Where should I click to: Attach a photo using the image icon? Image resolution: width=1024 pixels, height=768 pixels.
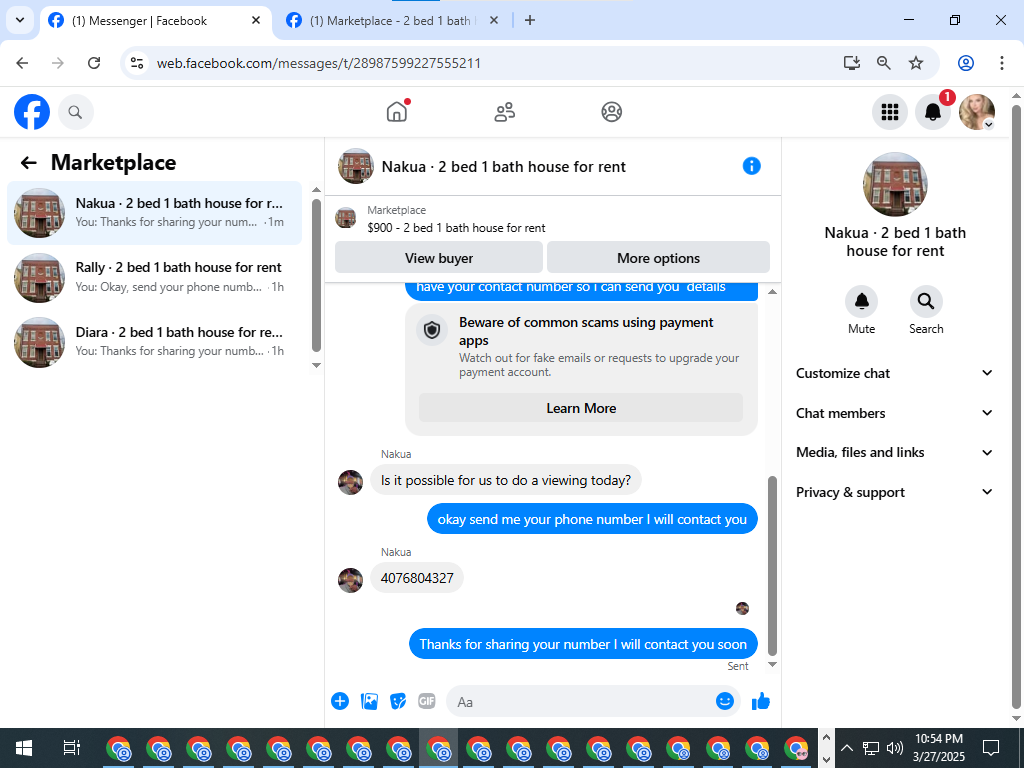click(x=370, y=701)
